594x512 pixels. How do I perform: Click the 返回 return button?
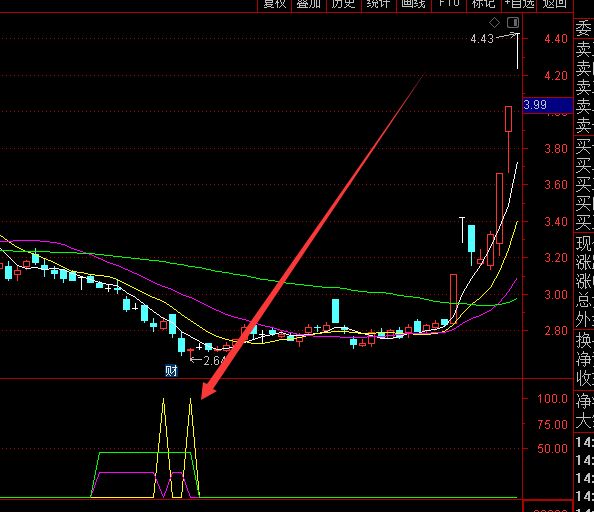pyautogui.click(x=555, y=4)
